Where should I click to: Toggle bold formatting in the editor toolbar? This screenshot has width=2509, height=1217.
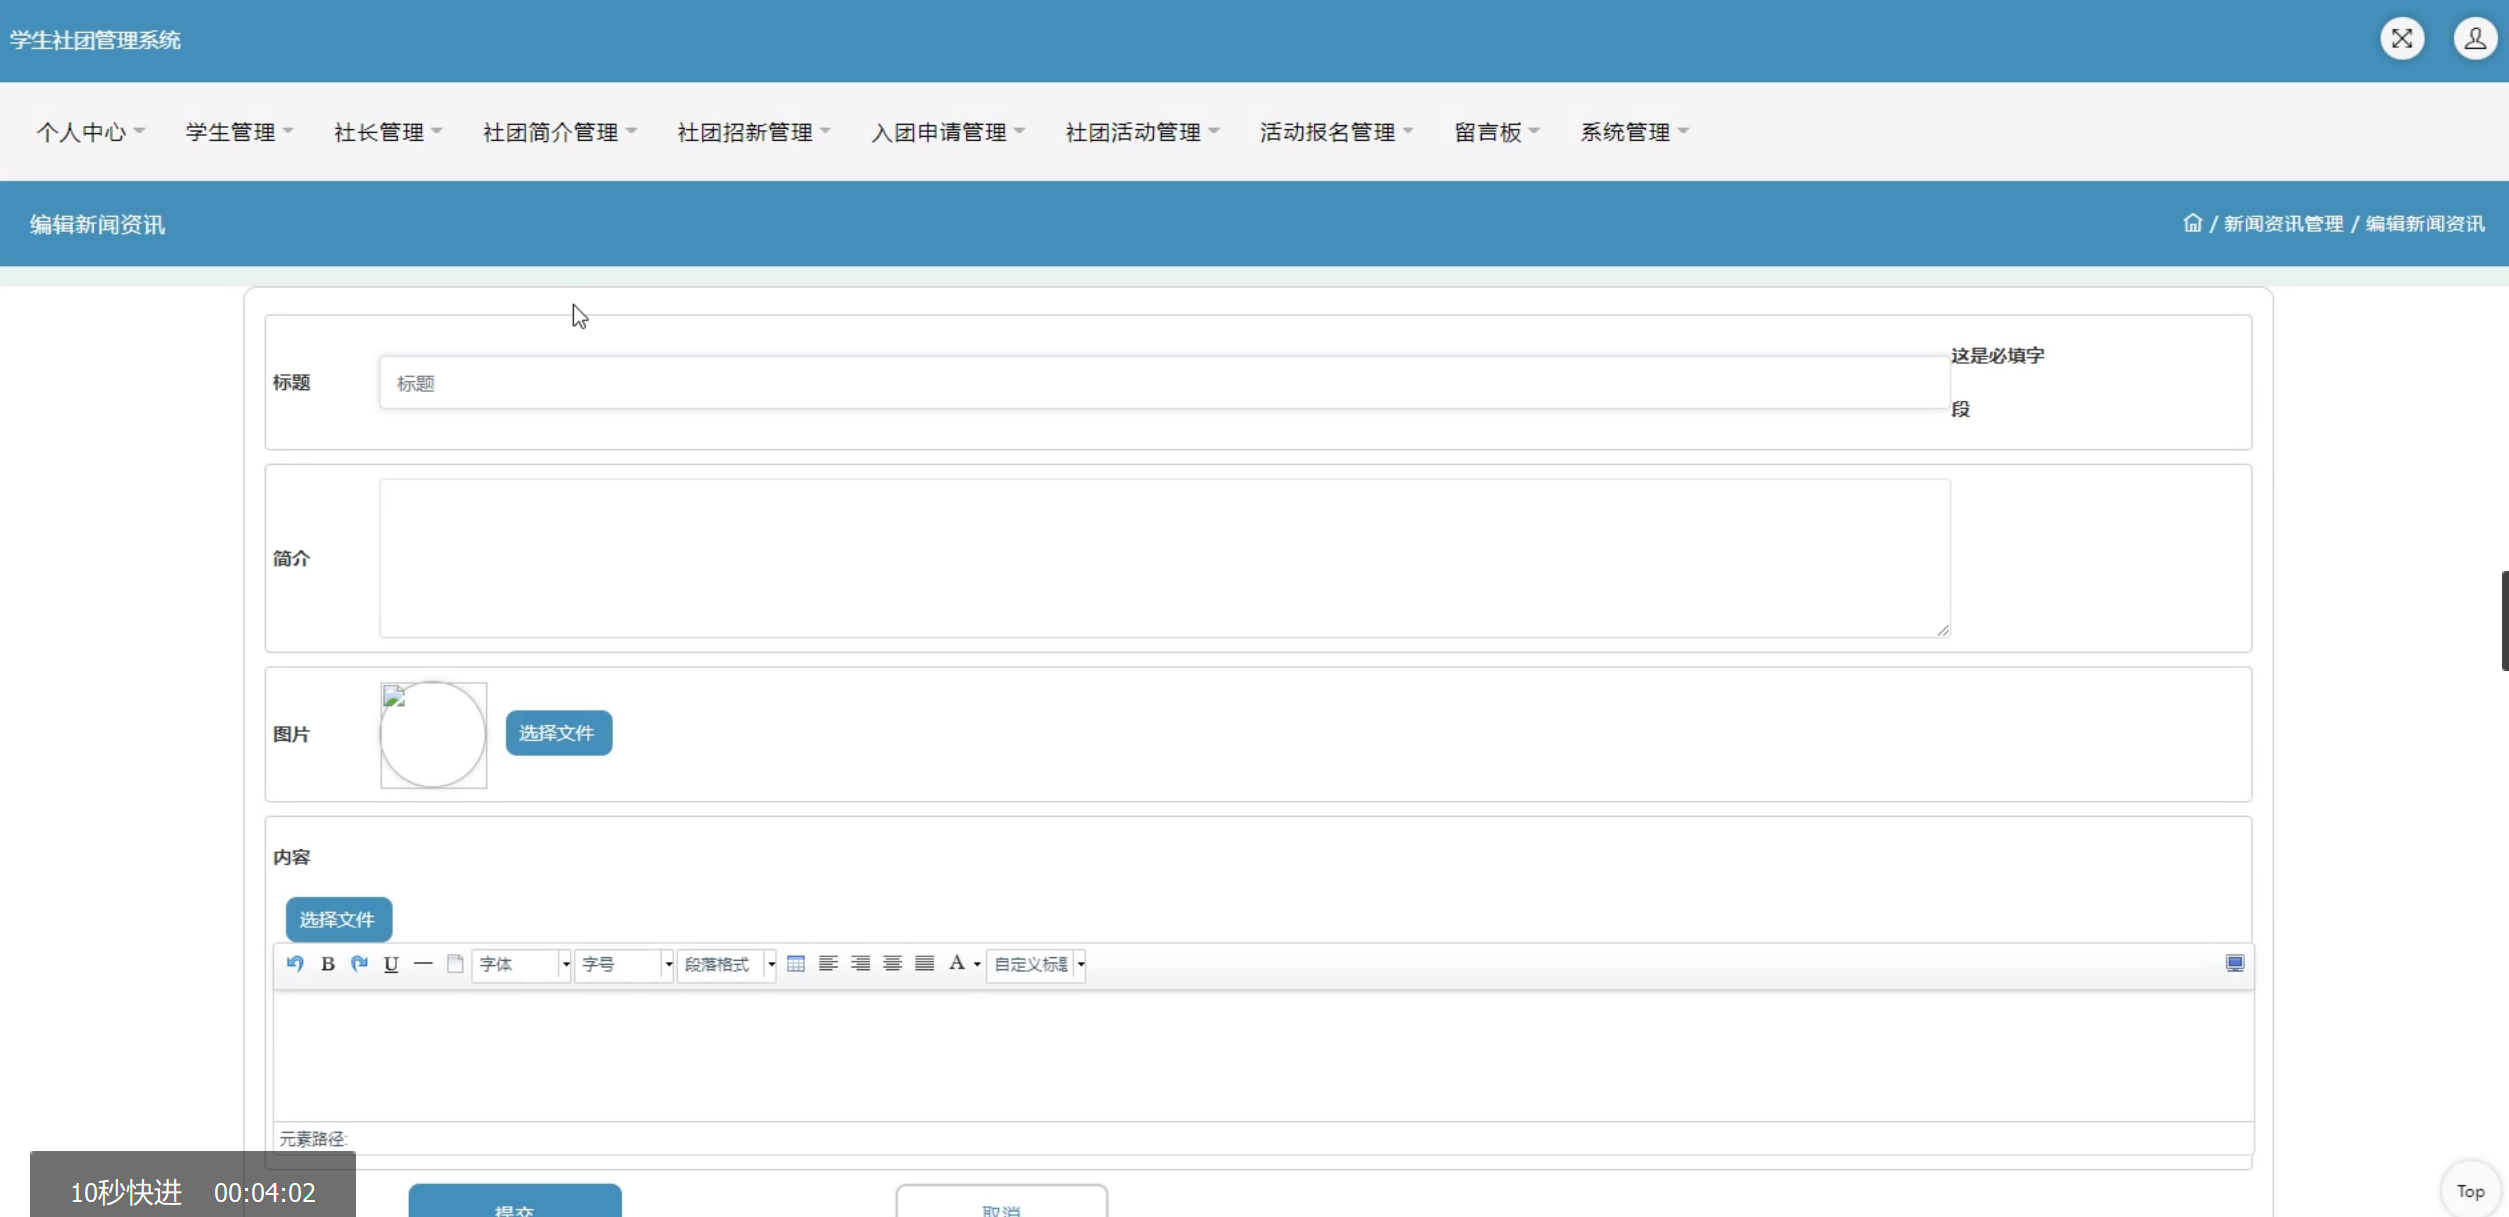click(x=327, y=964)
